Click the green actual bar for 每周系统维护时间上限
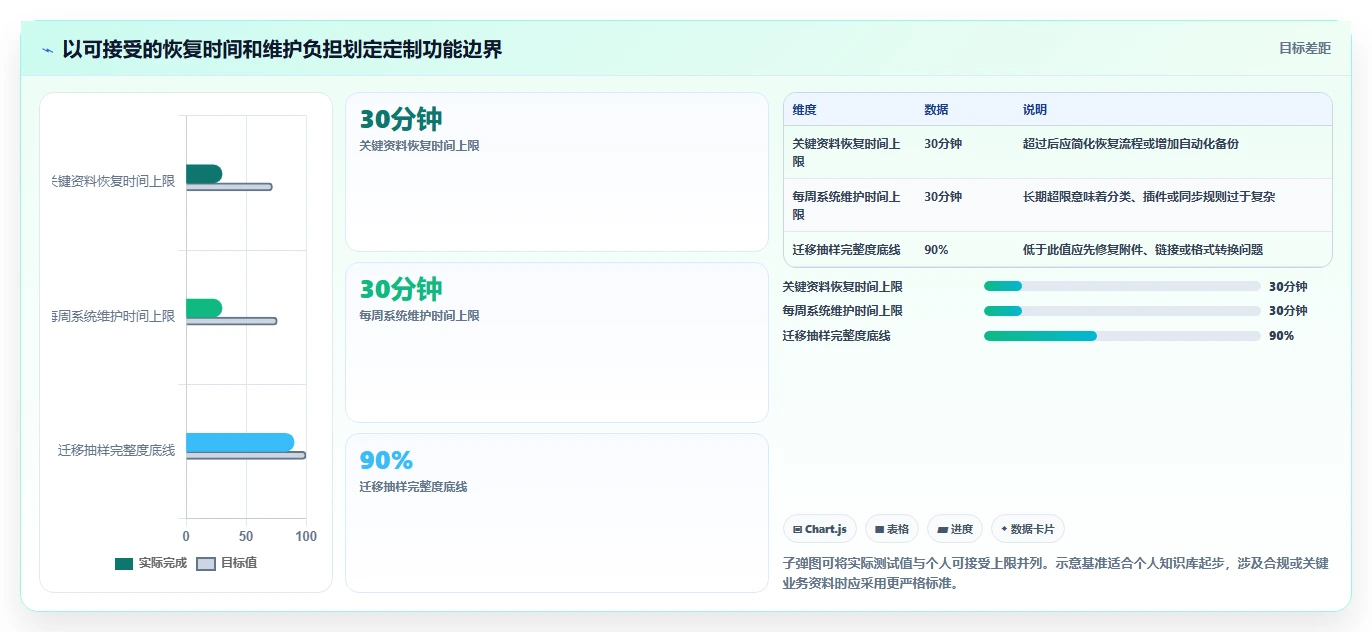 204,308
